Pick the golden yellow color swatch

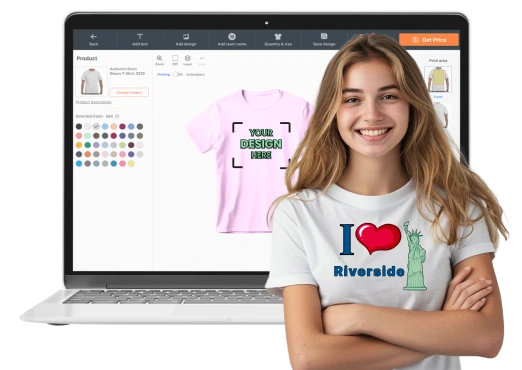pos(79,145)
